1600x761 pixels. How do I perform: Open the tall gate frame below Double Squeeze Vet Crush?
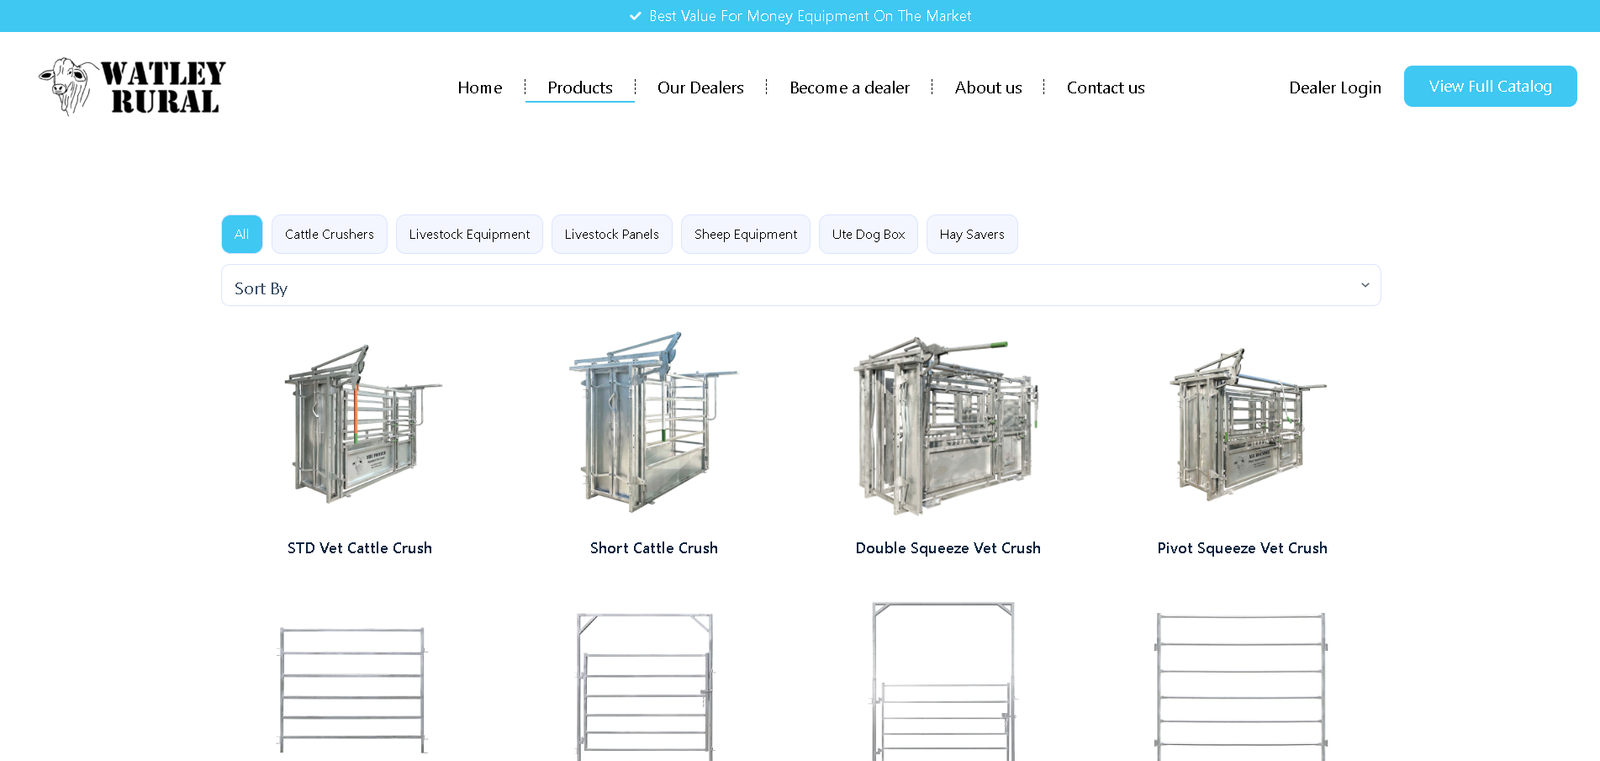943,682
